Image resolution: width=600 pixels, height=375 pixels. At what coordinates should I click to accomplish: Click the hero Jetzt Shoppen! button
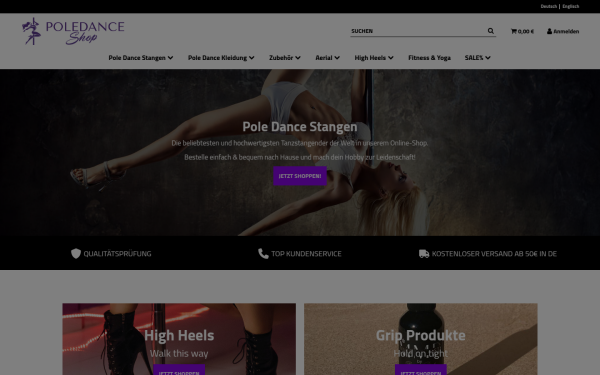(300, 176)
